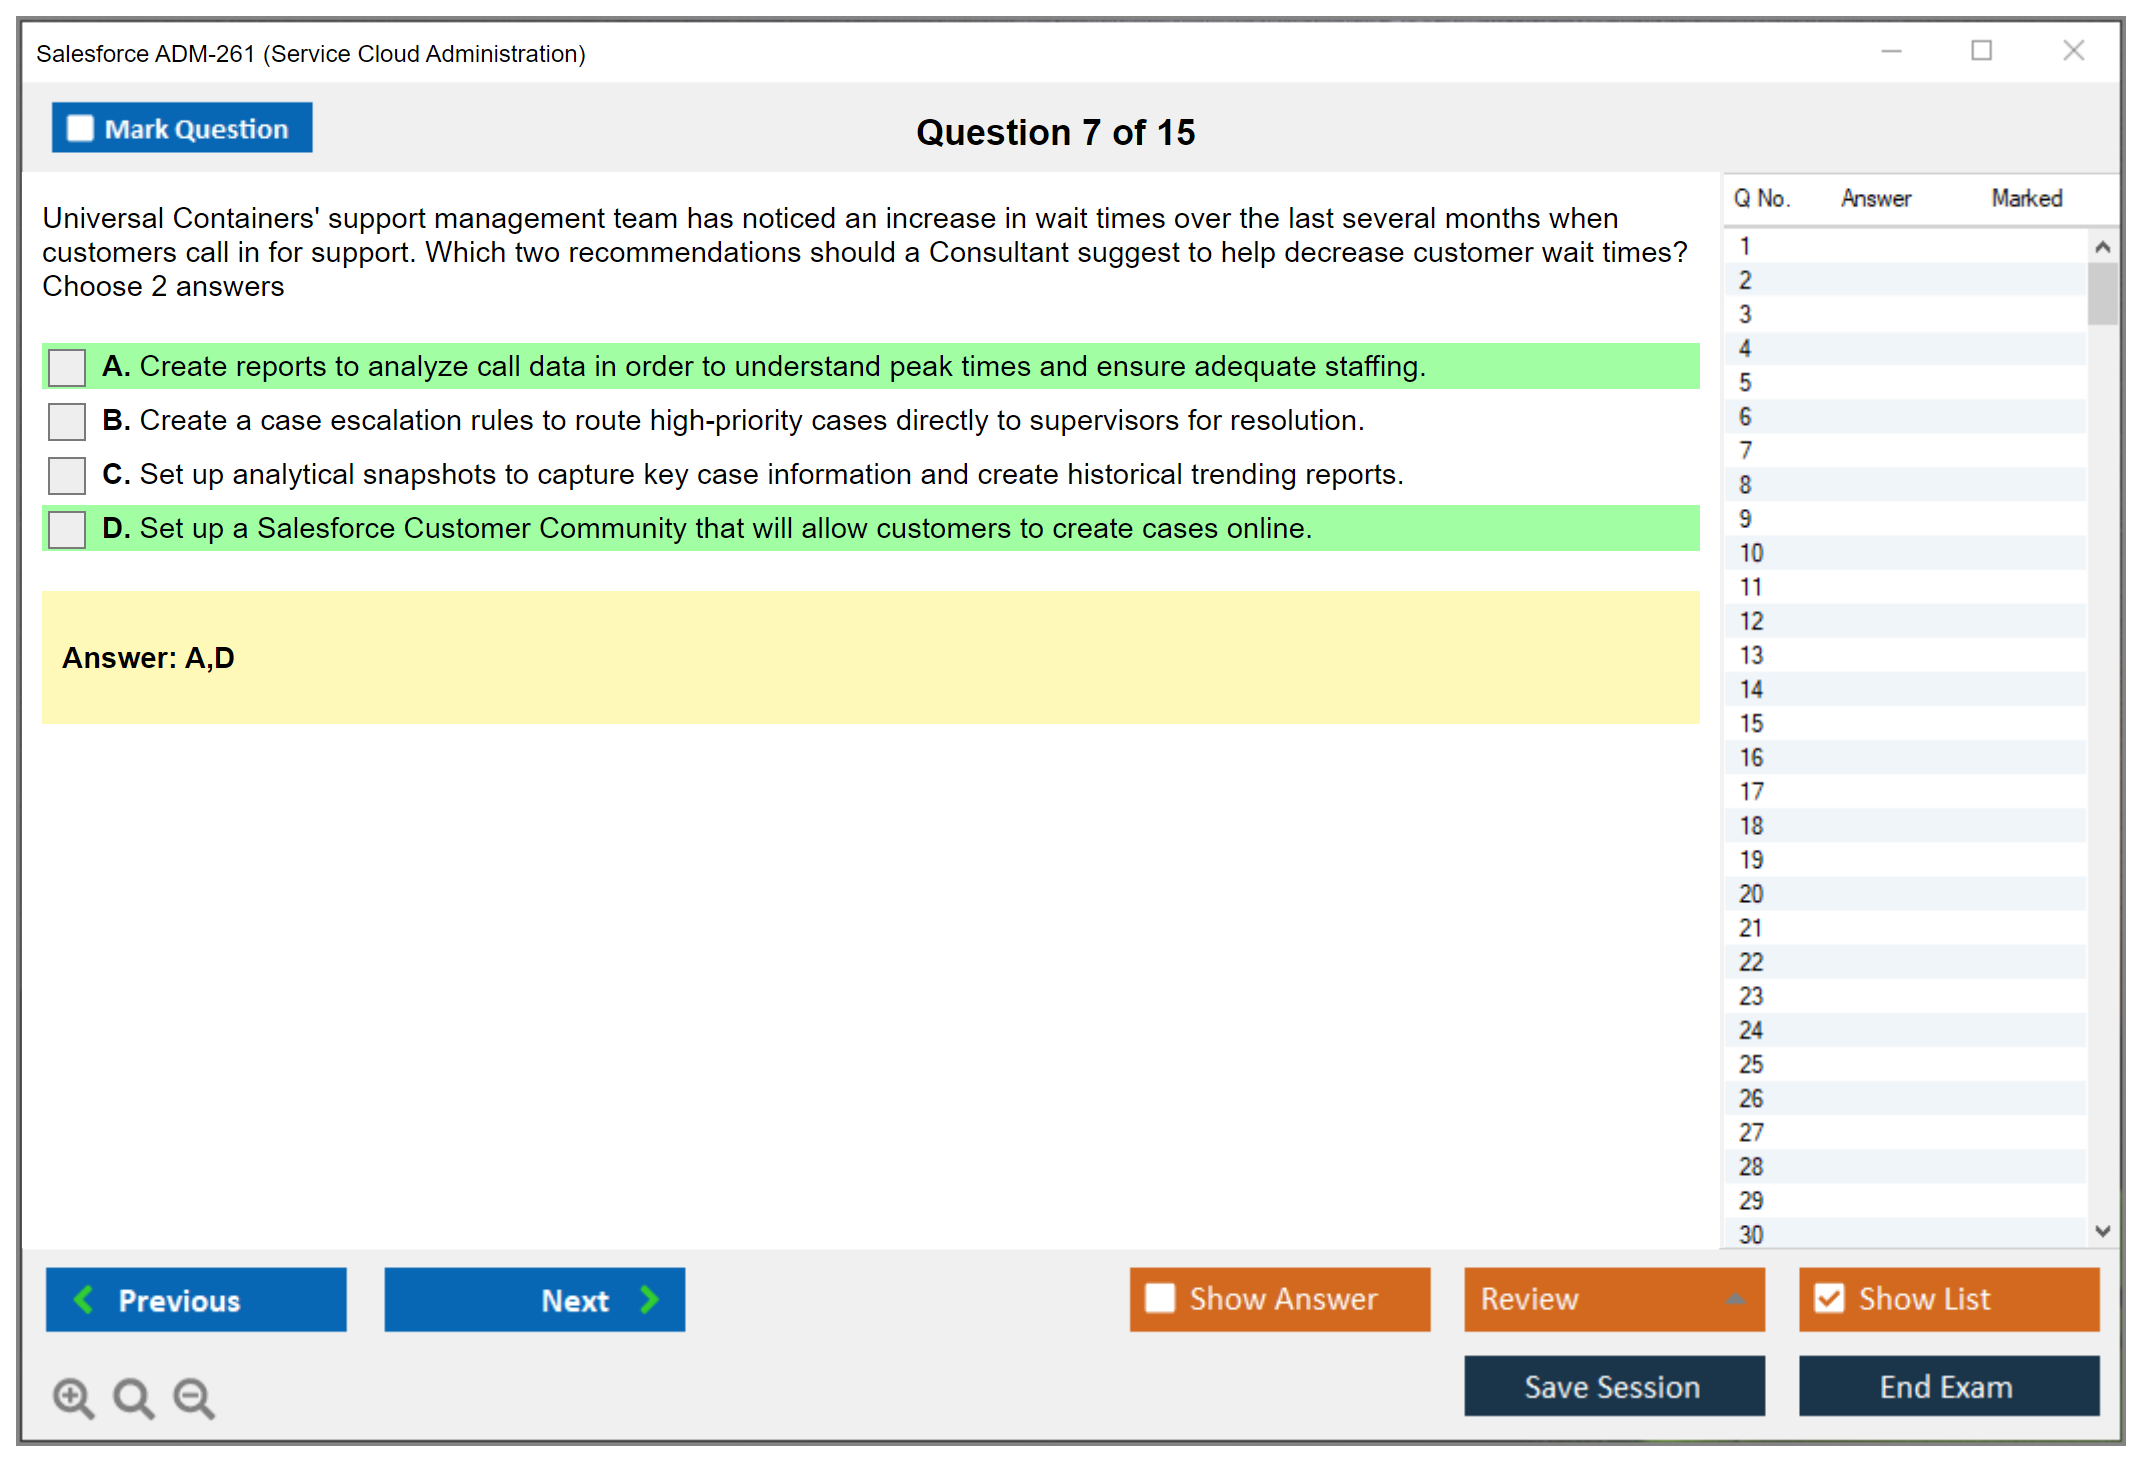Click the green left arrow on Previous
The image size is (2150, 1470).
(x=85, y=1299)
